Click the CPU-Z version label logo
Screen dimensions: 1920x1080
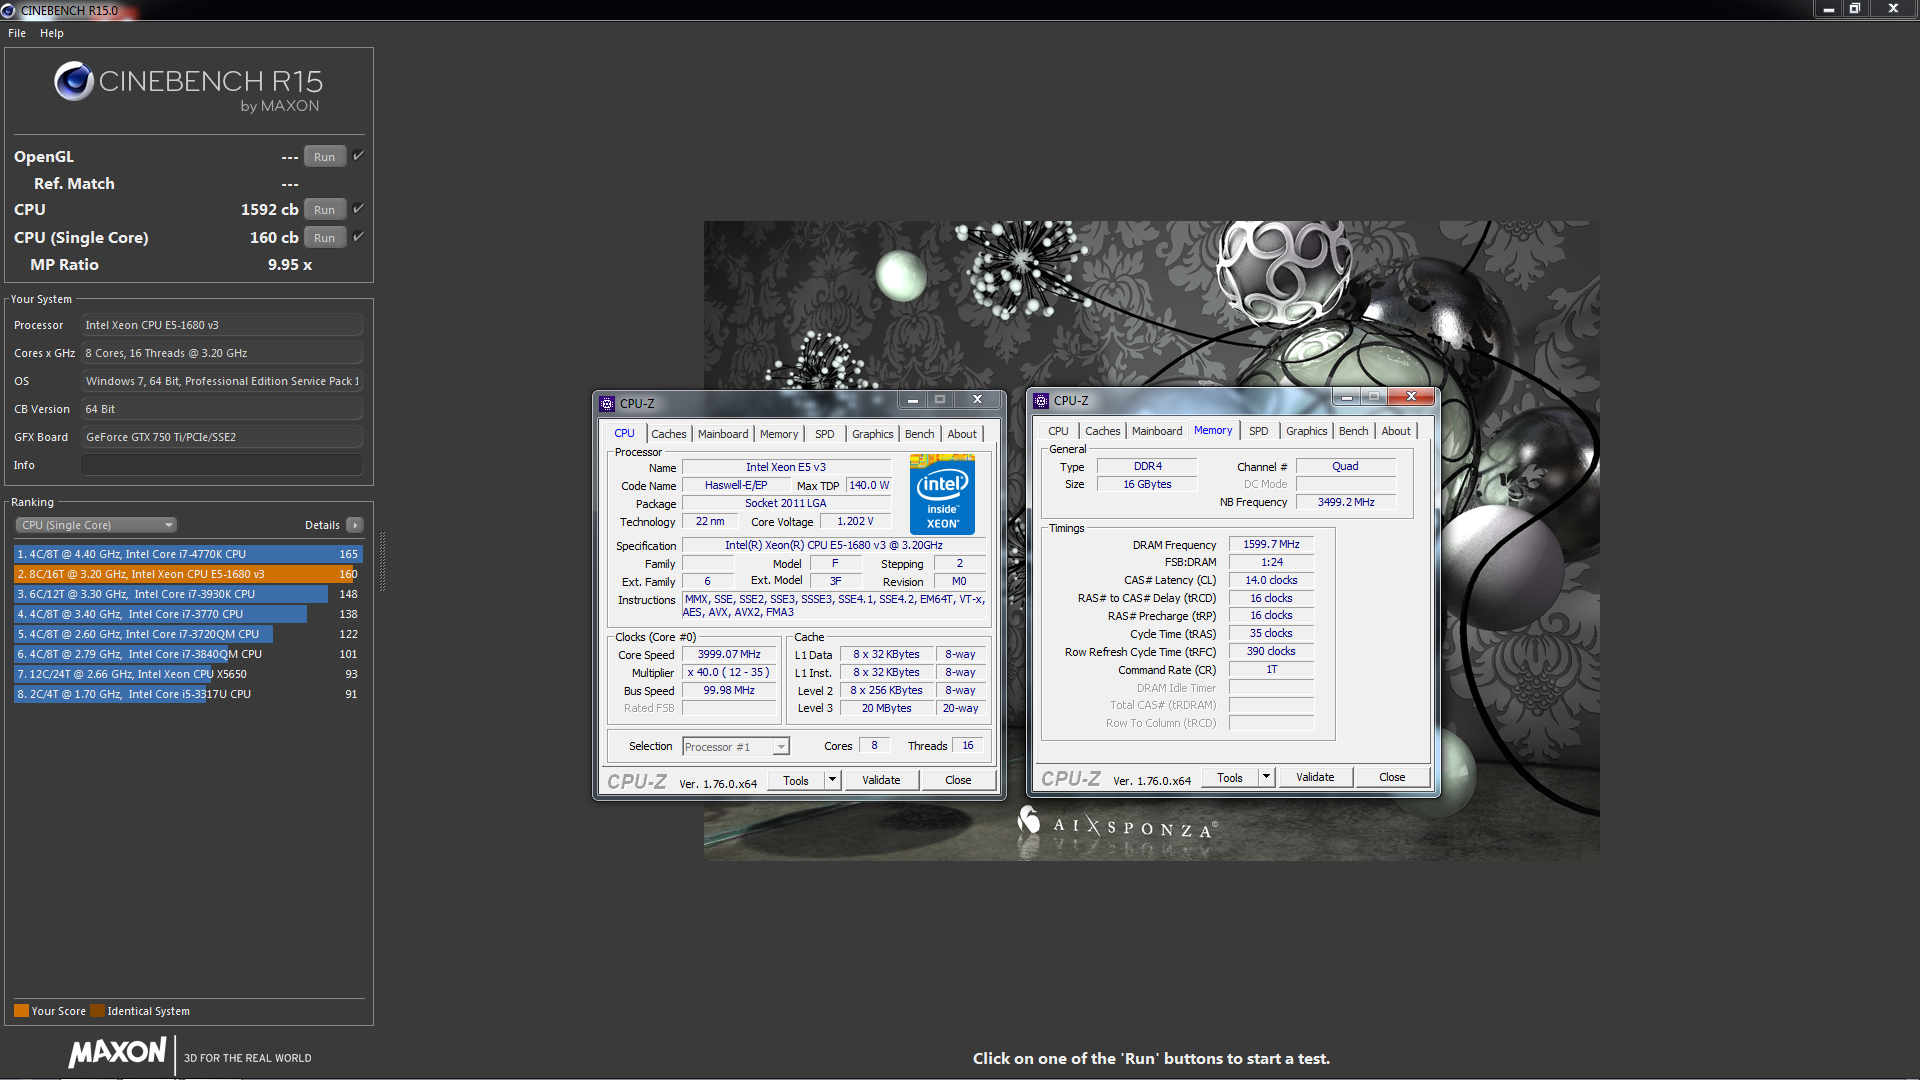pos(637,781)
